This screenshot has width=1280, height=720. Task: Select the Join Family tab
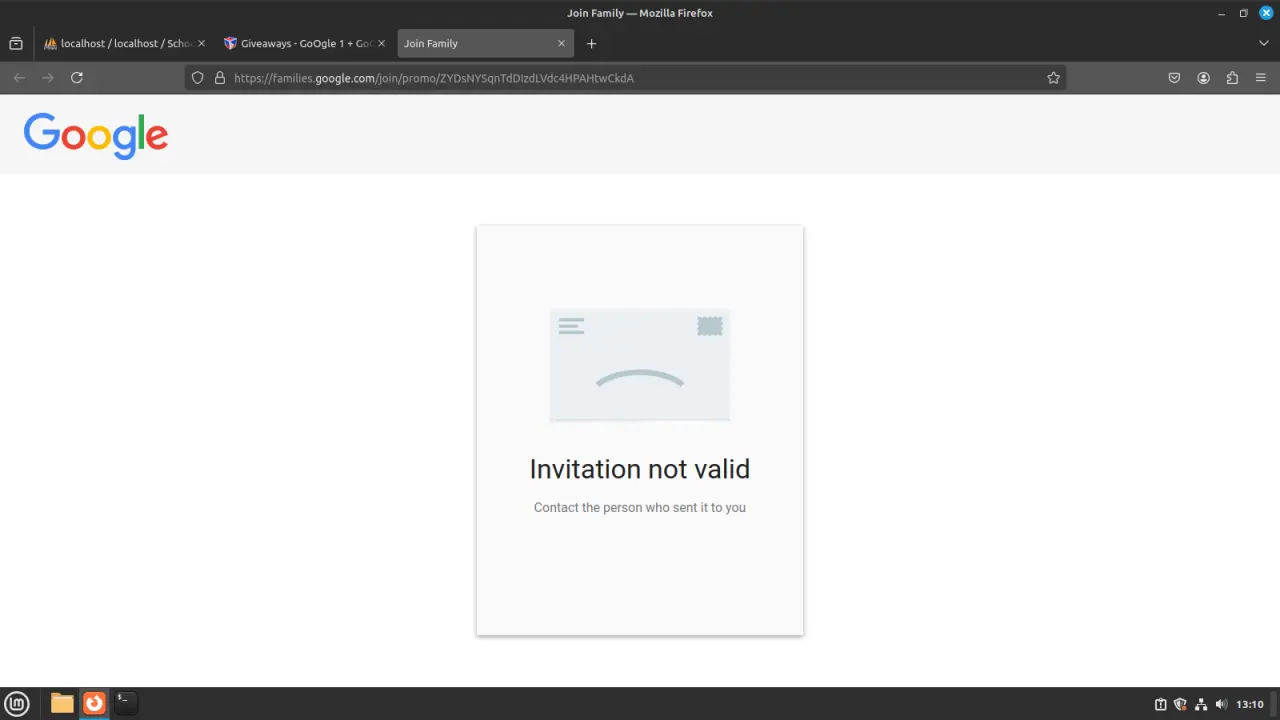[484, 44]
